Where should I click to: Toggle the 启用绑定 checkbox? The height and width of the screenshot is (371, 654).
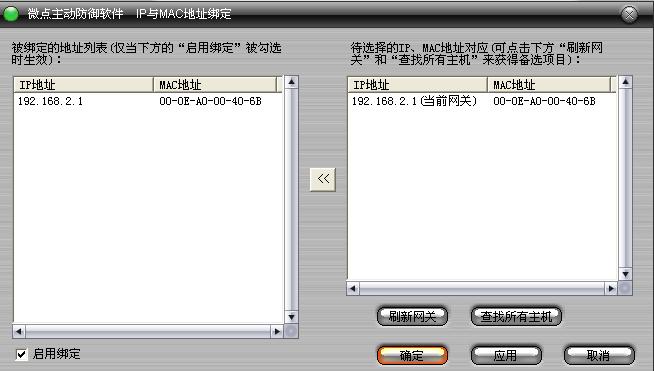(x=21, y=355)
